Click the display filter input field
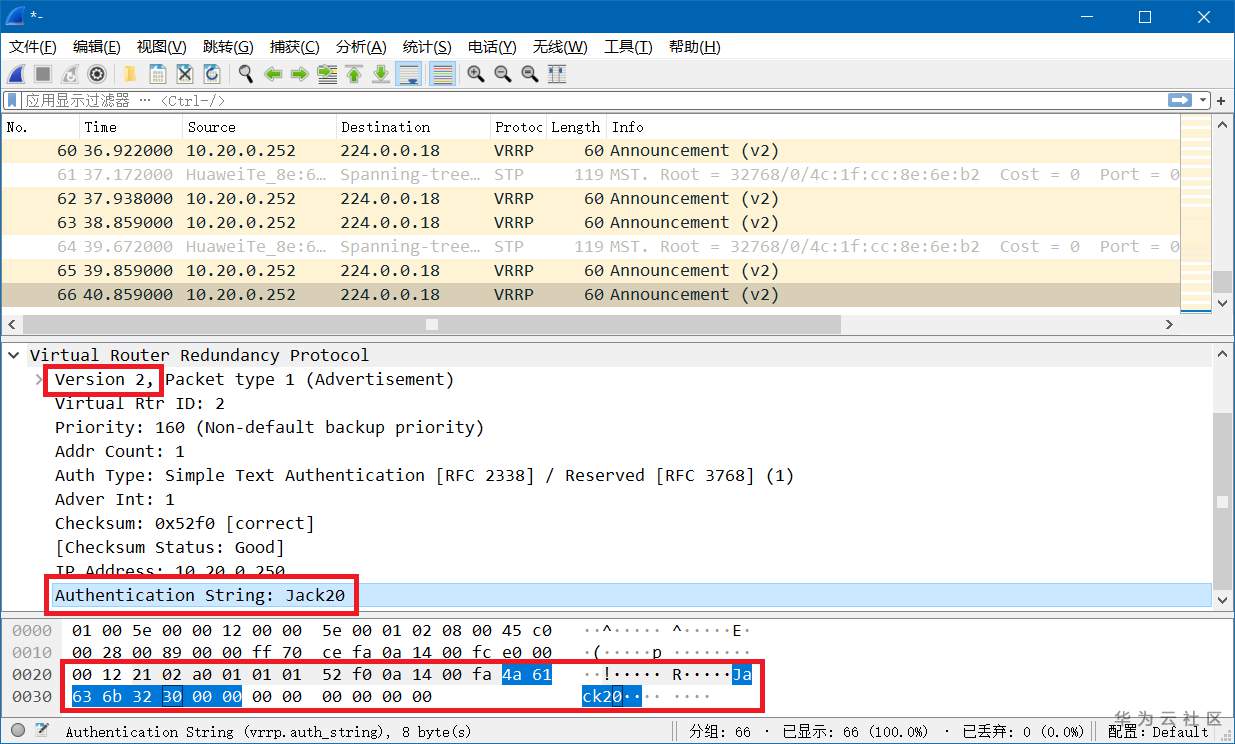Screen dimensions: 1235x744 (x=594, y=100)
